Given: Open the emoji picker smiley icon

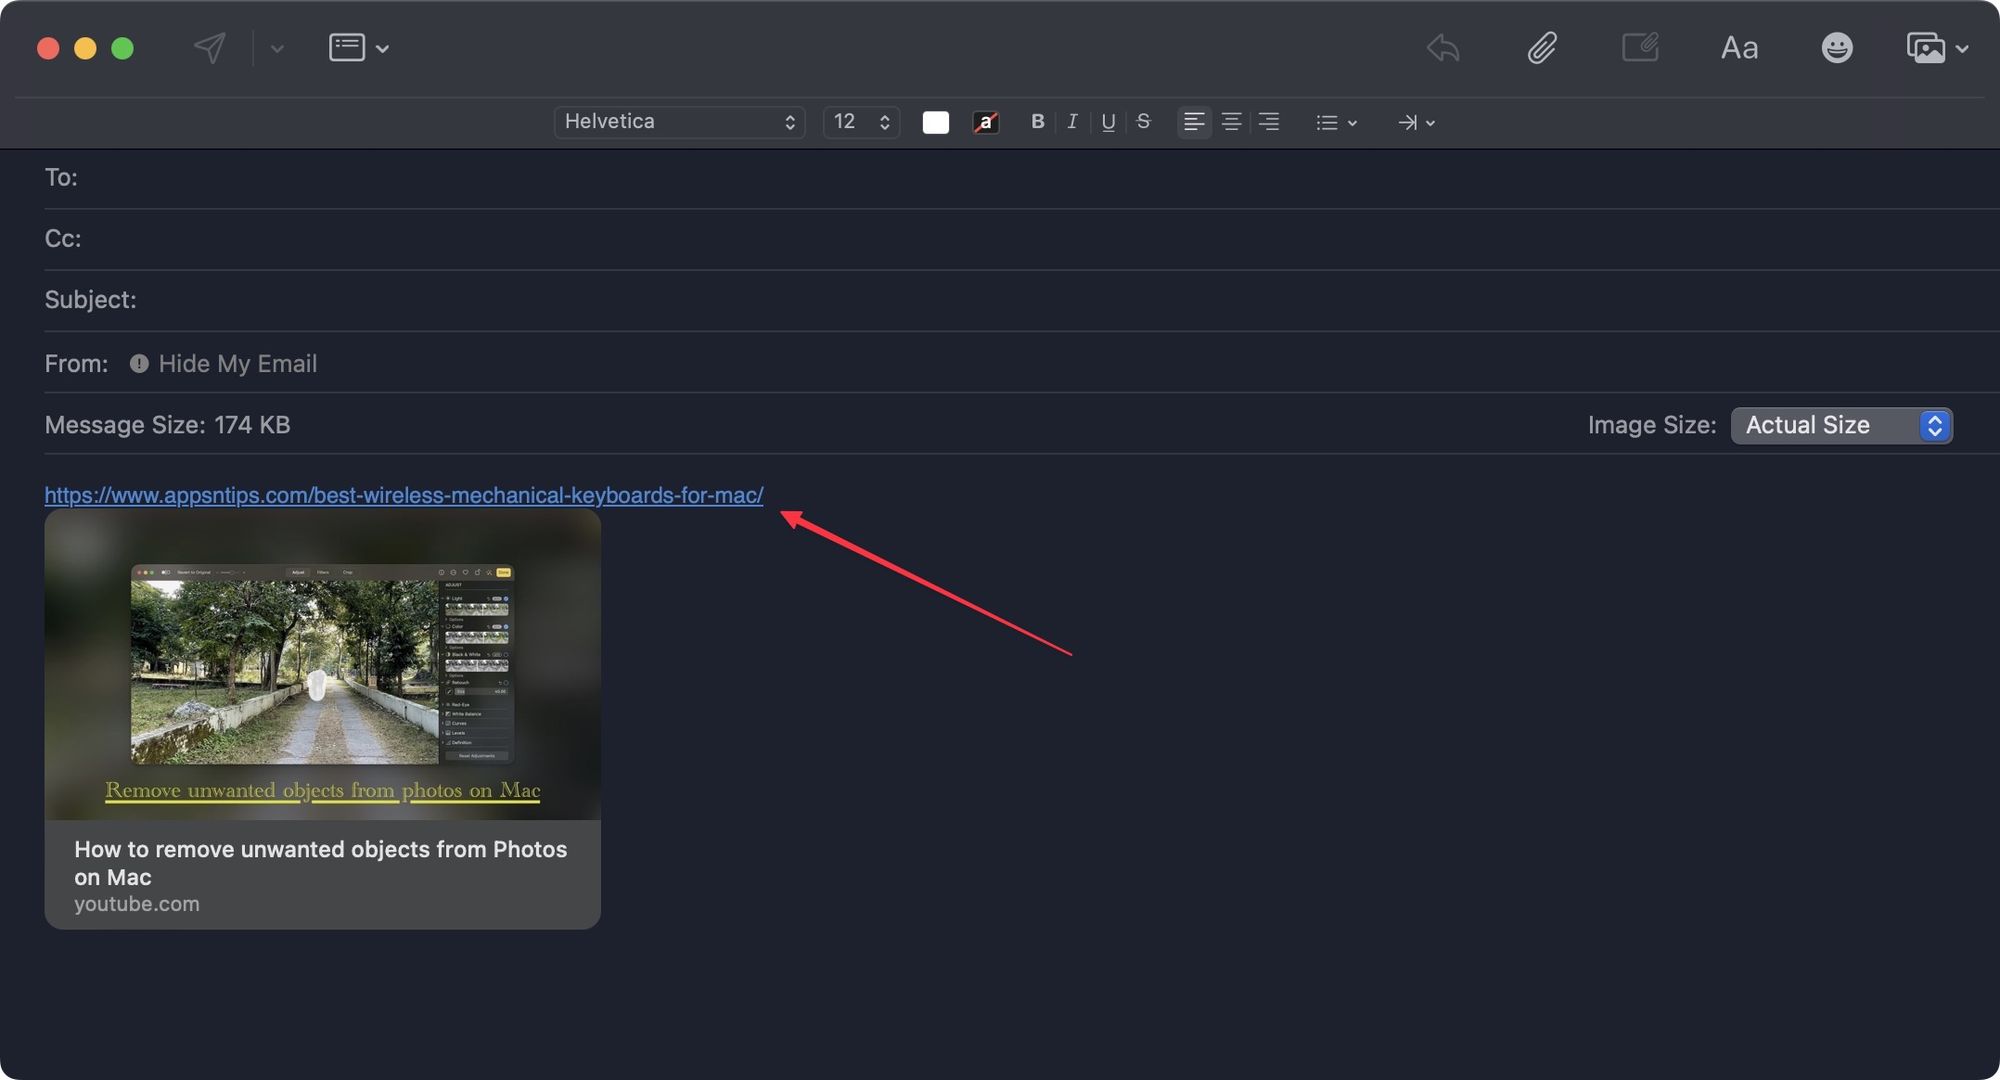Looking at the screenshot, I should click(1837, 47).
